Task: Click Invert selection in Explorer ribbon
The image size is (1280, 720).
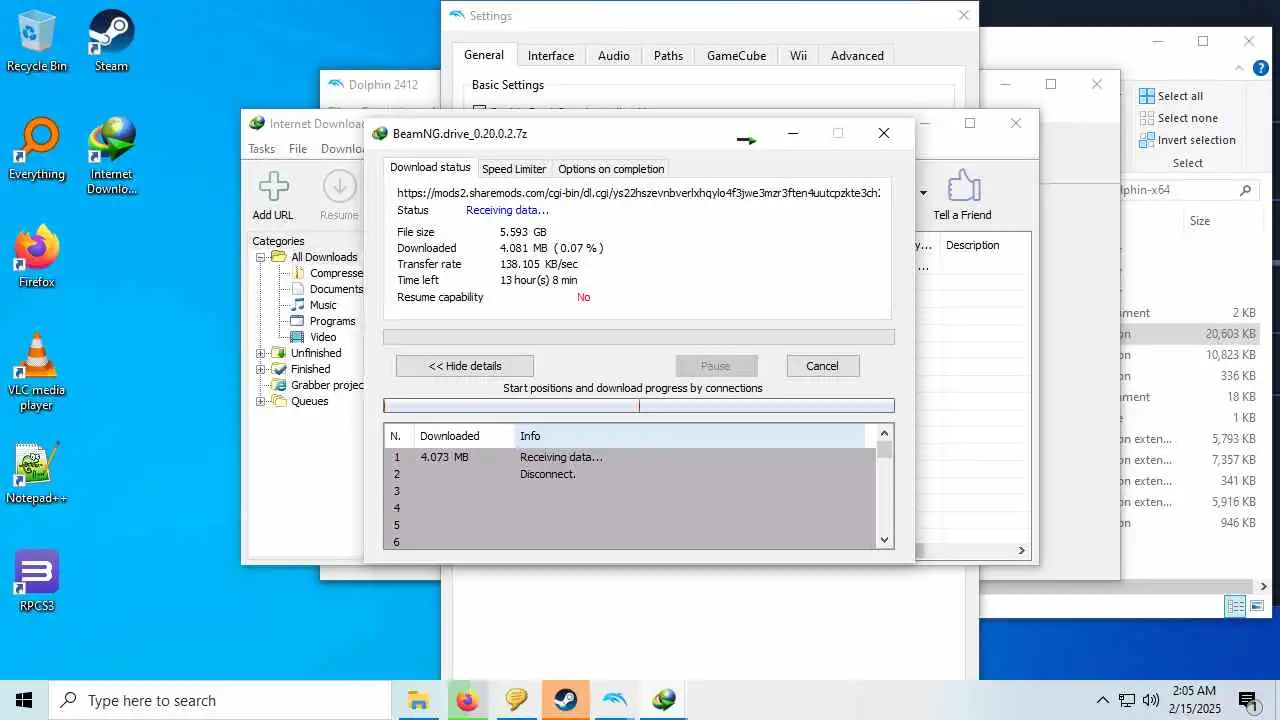Action: 1187,140
